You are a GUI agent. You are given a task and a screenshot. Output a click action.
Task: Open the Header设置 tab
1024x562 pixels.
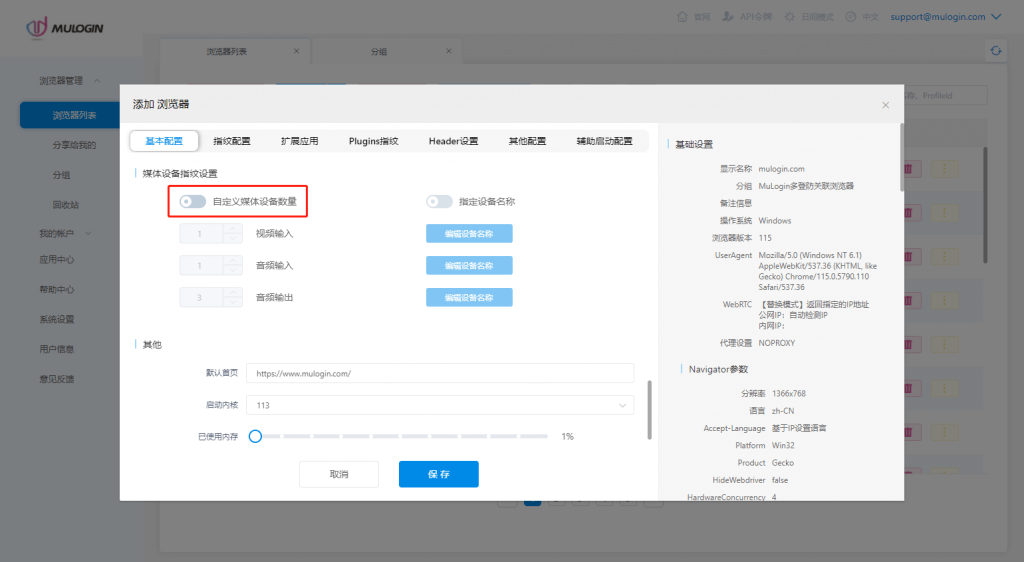[x=453, y=141]
